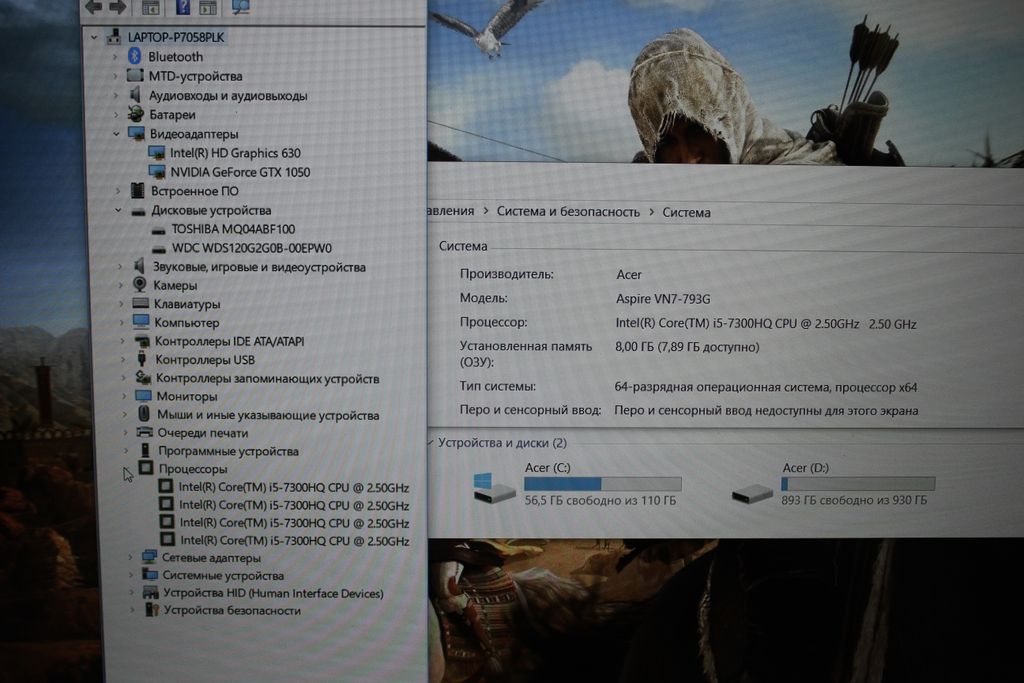Screen dimensions: 1024x683
Task: Click the scan for hardware changes icon
Action: 240,7
